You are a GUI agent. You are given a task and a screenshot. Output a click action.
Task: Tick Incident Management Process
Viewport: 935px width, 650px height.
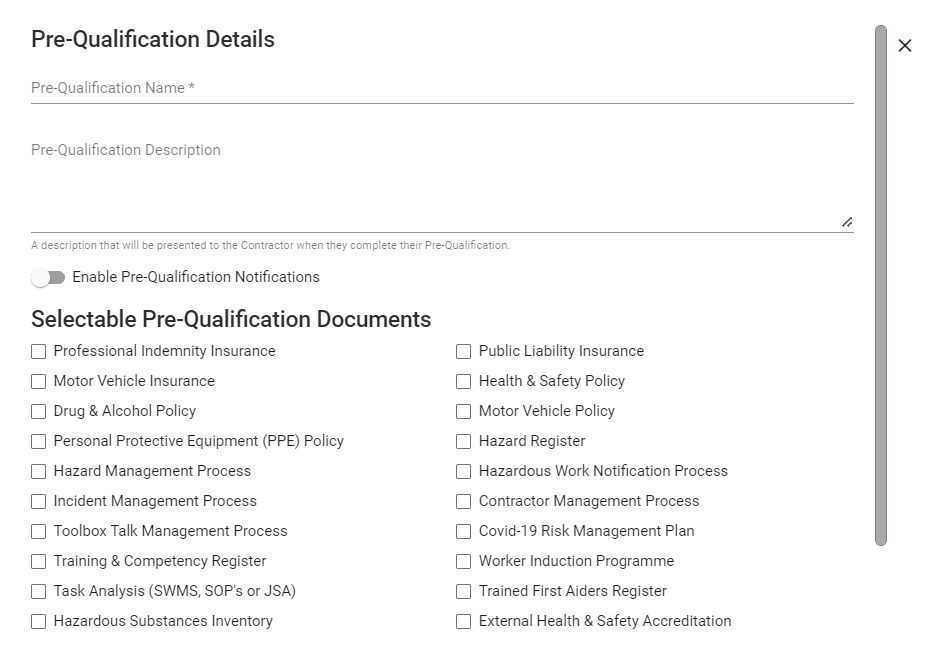click(39, 502)
